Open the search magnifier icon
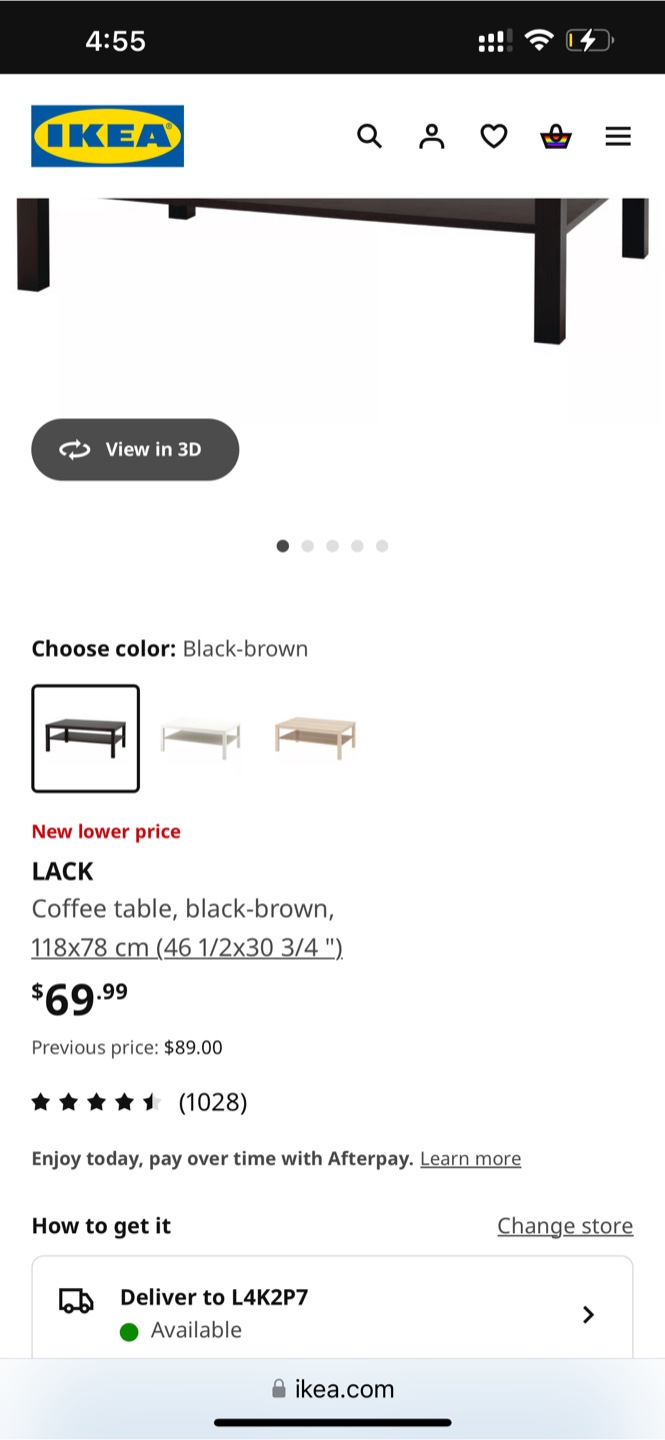This screenshot has width=665, height=1440. coord(370,136)
